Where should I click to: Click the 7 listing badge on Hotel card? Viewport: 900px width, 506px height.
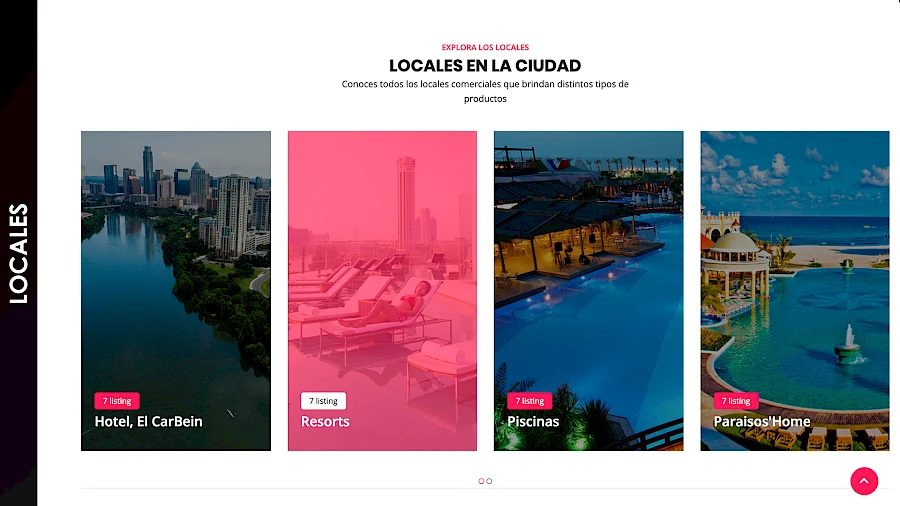pos(117,400)
